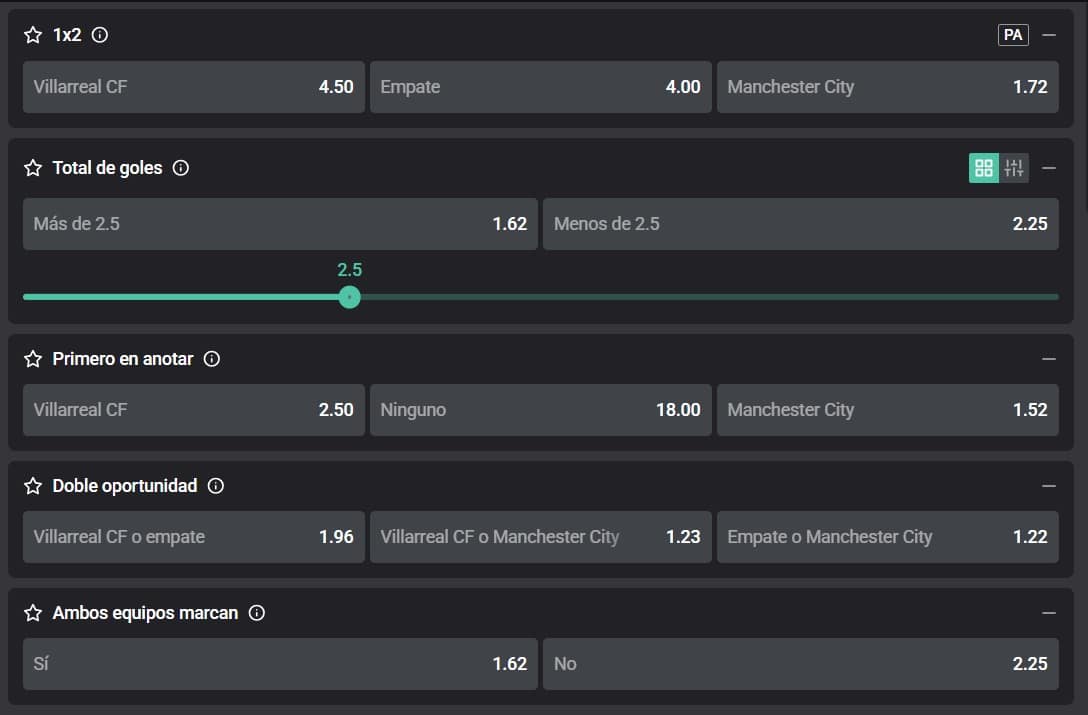Star the Ambos equipos marcan market
The width and height of the screenshot is (1088, 715).
click(33, 613)
